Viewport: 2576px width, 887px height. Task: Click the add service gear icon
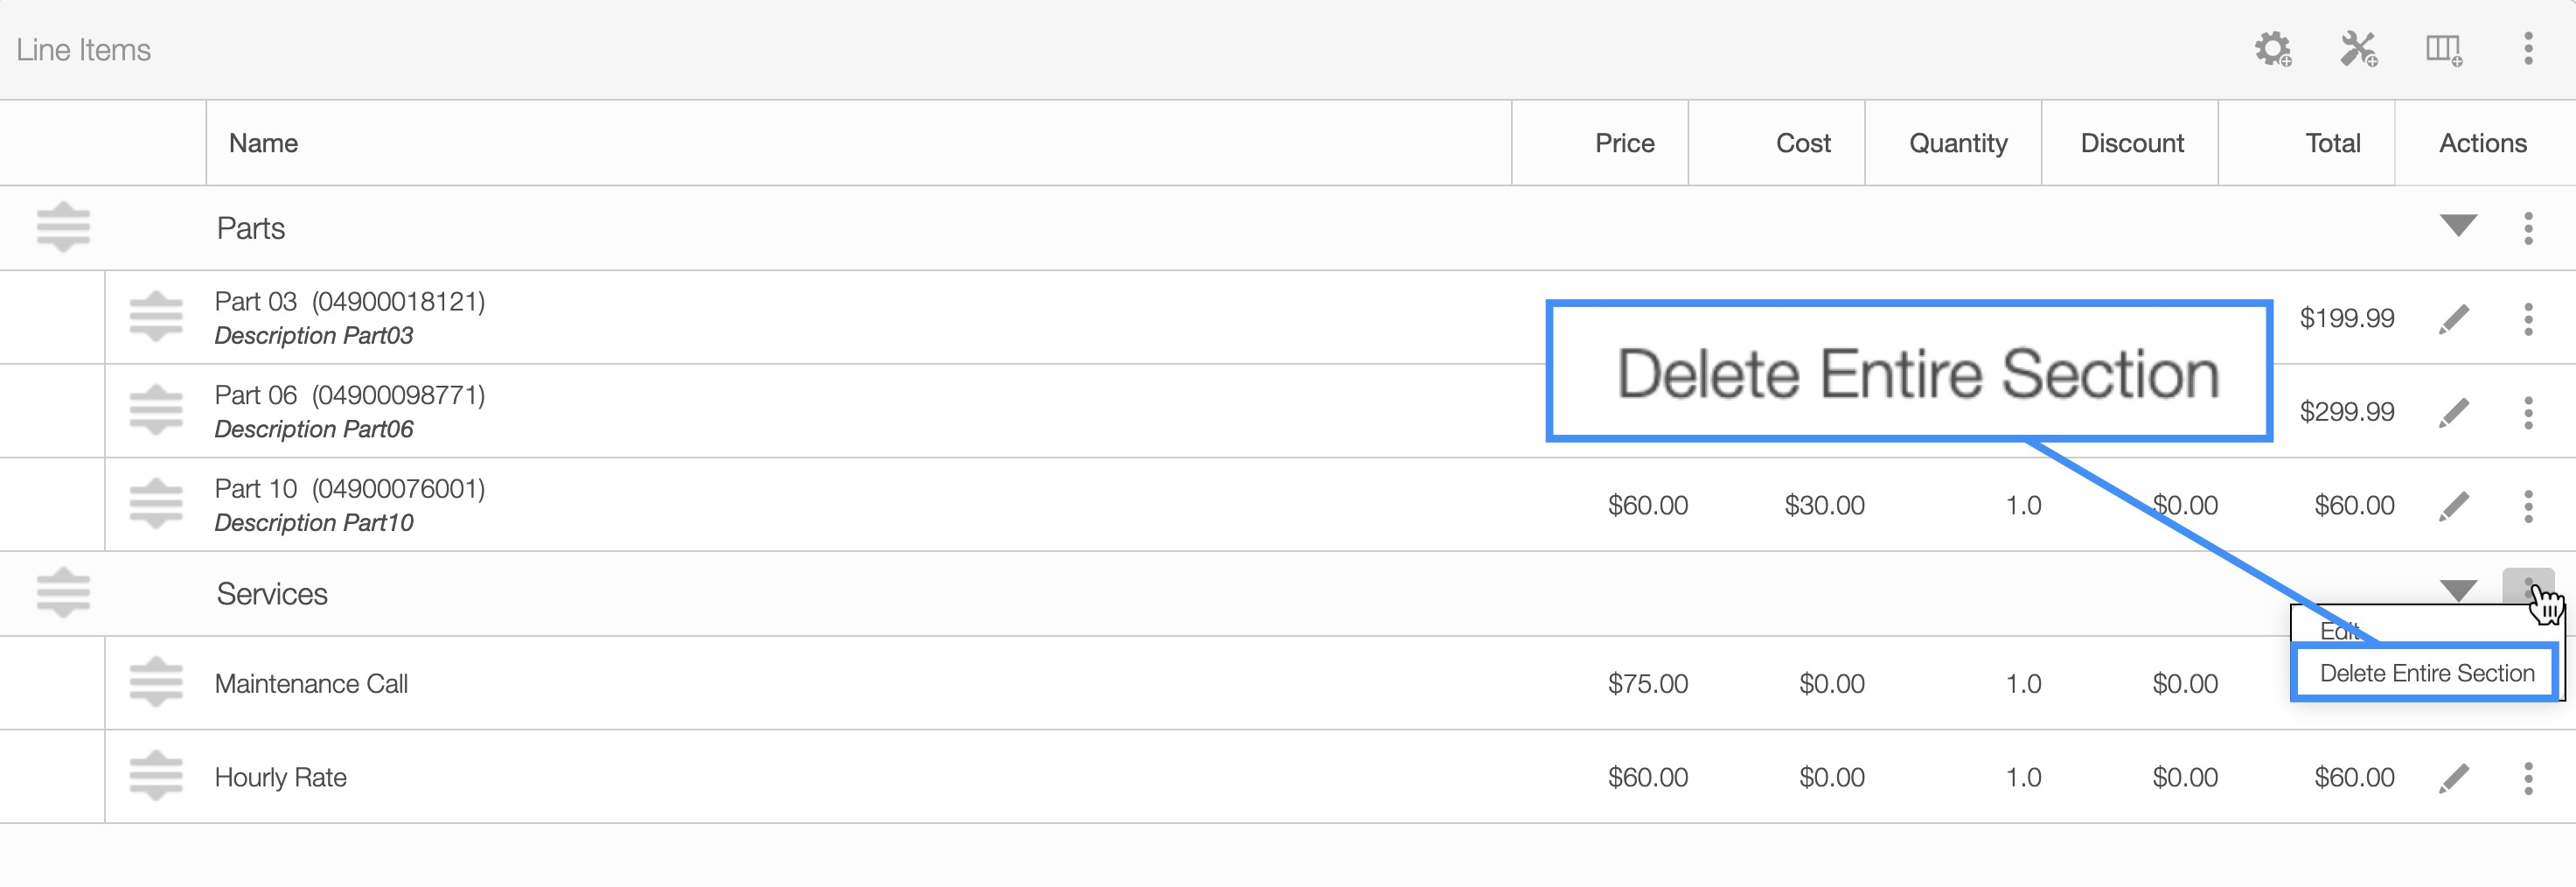[2272, 49]
